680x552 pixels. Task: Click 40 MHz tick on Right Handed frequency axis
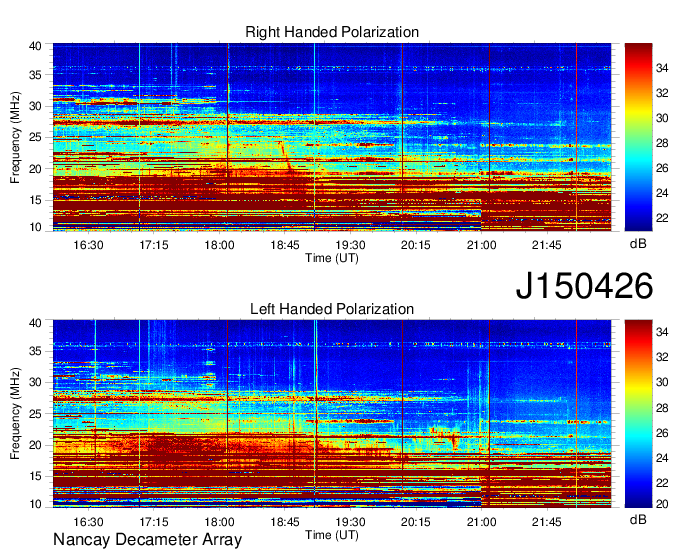[x=35, y=46]
